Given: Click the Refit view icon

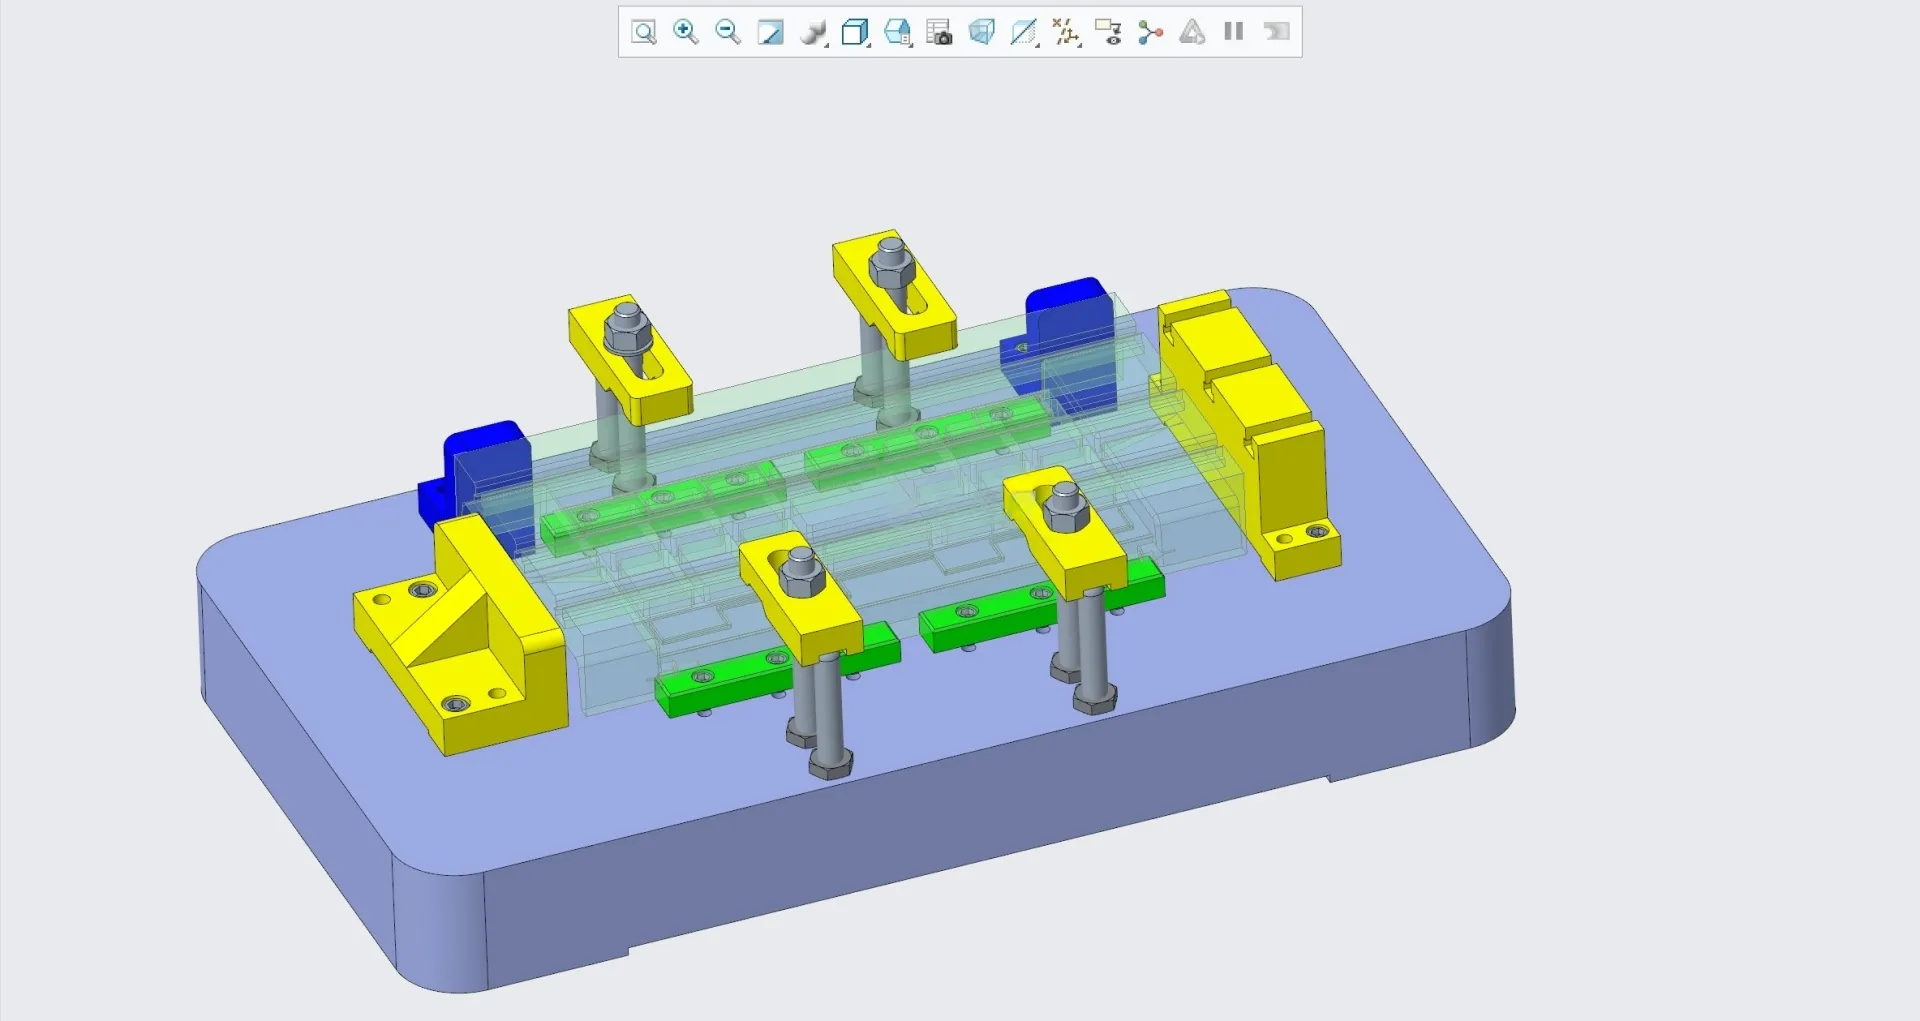Looking at the screenshot, I should pos(644,32).
